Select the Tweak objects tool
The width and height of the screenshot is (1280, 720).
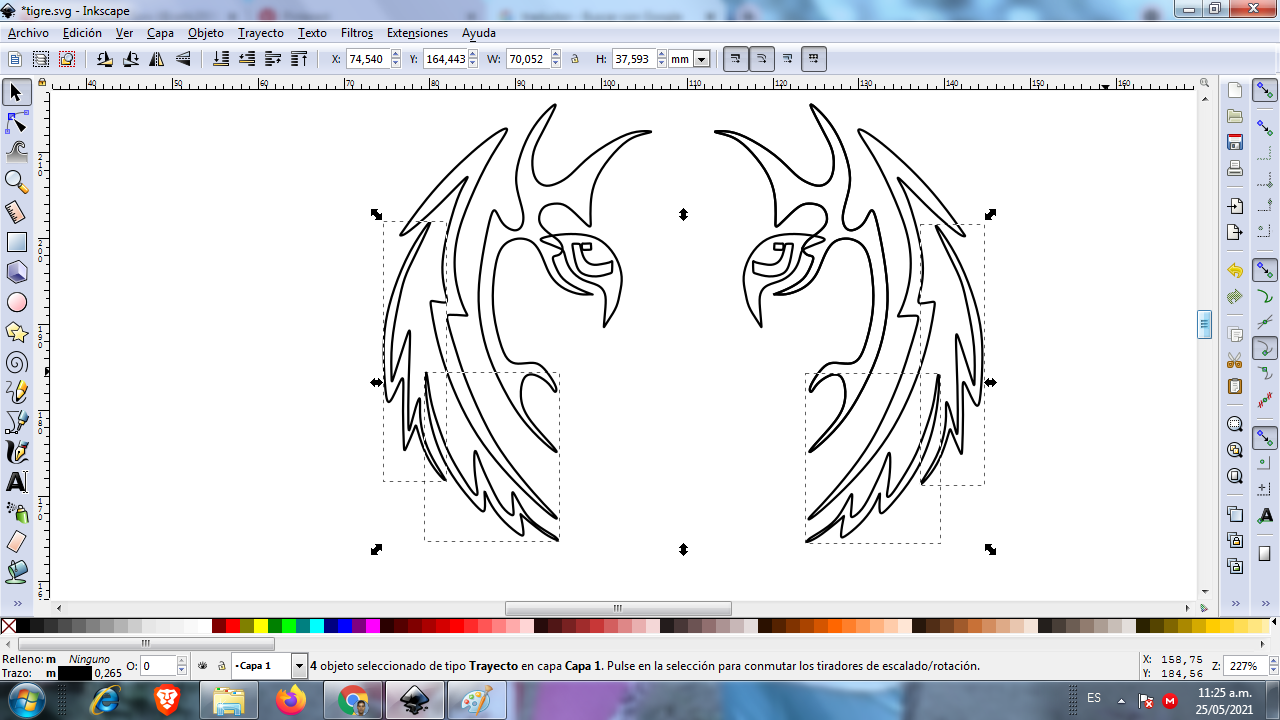pos(16,152)
